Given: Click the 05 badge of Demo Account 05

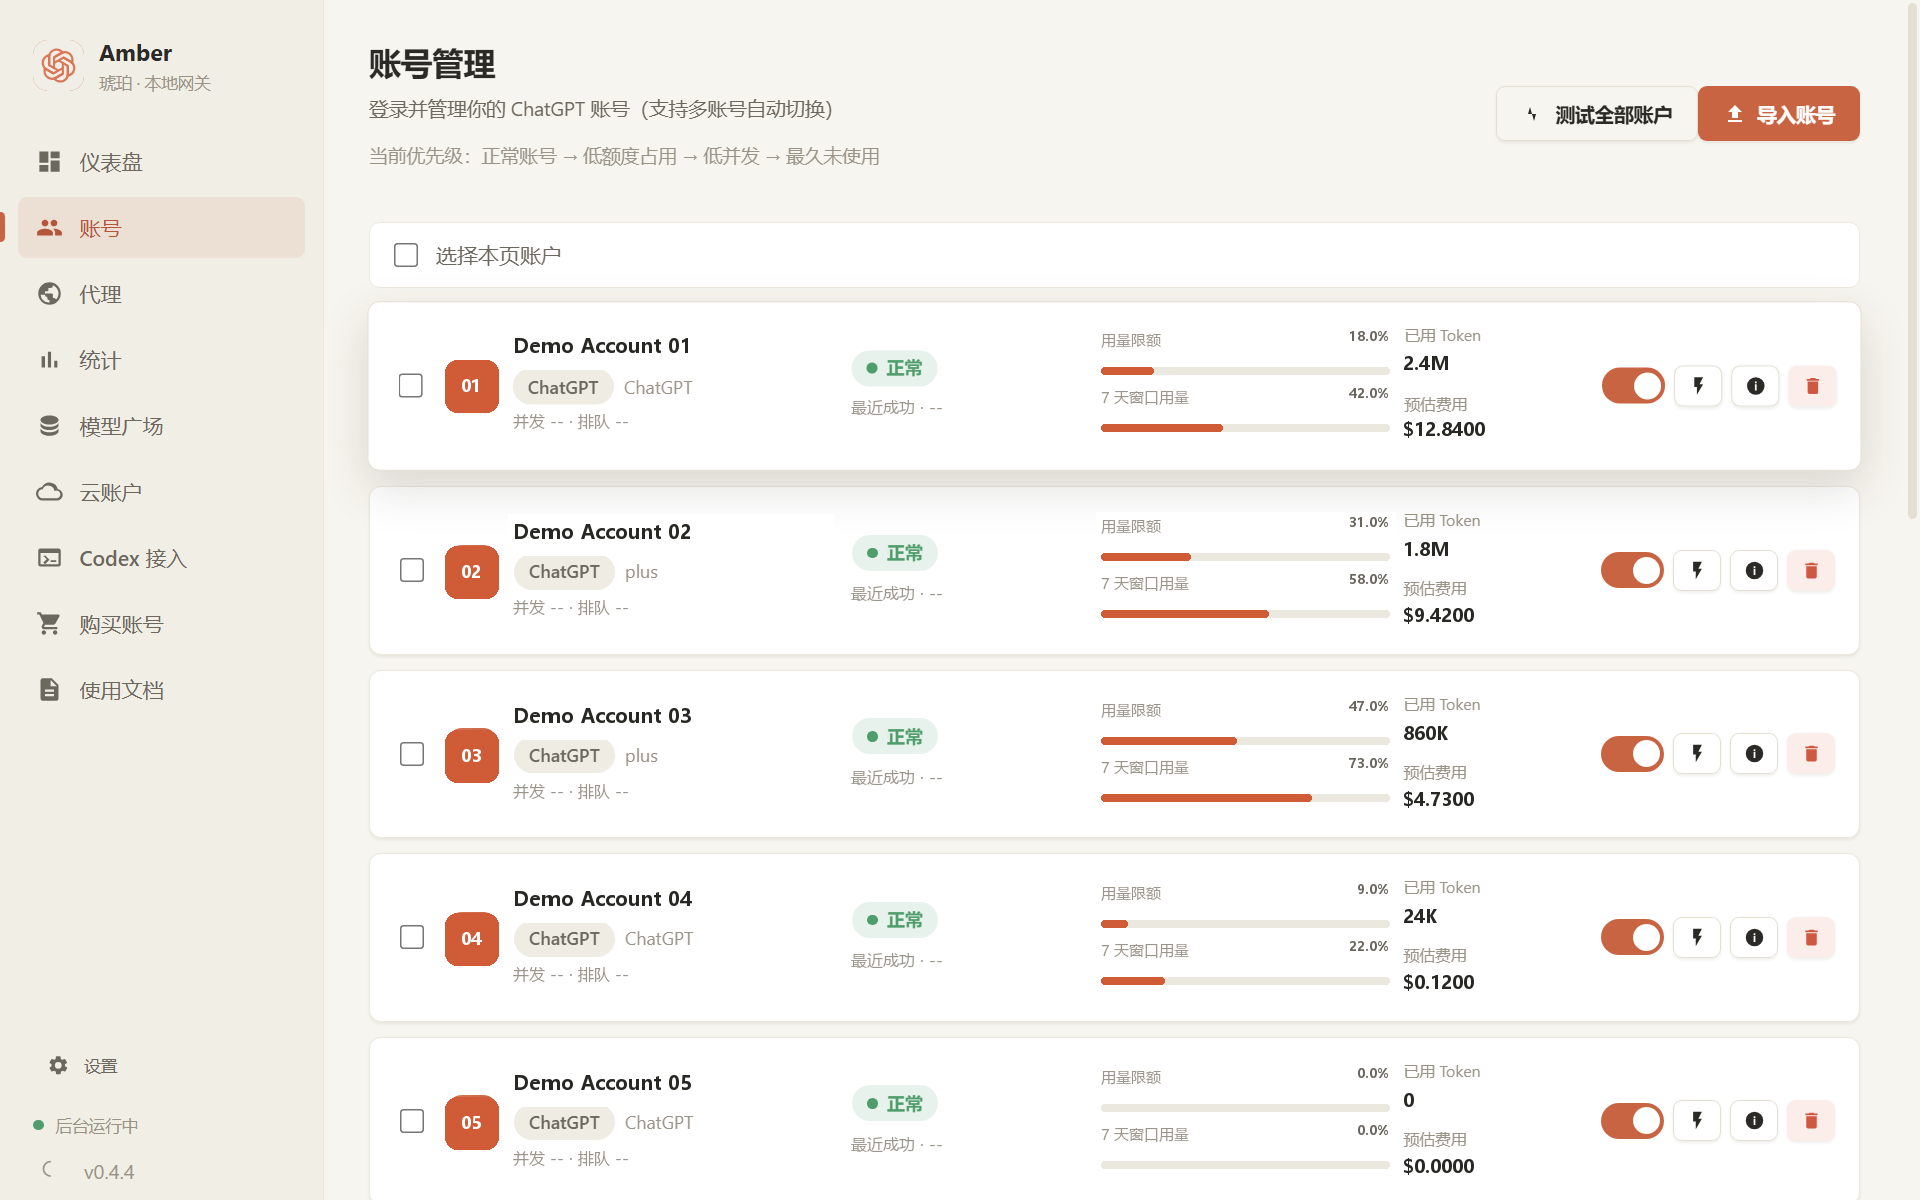Looking at the screenshot, I should coord(471,1122).
